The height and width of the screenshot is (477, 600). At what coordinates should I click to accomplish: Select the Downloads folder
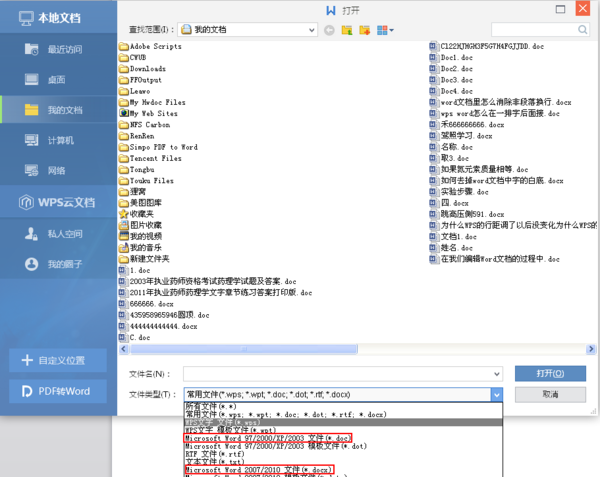tap(142, 69)
